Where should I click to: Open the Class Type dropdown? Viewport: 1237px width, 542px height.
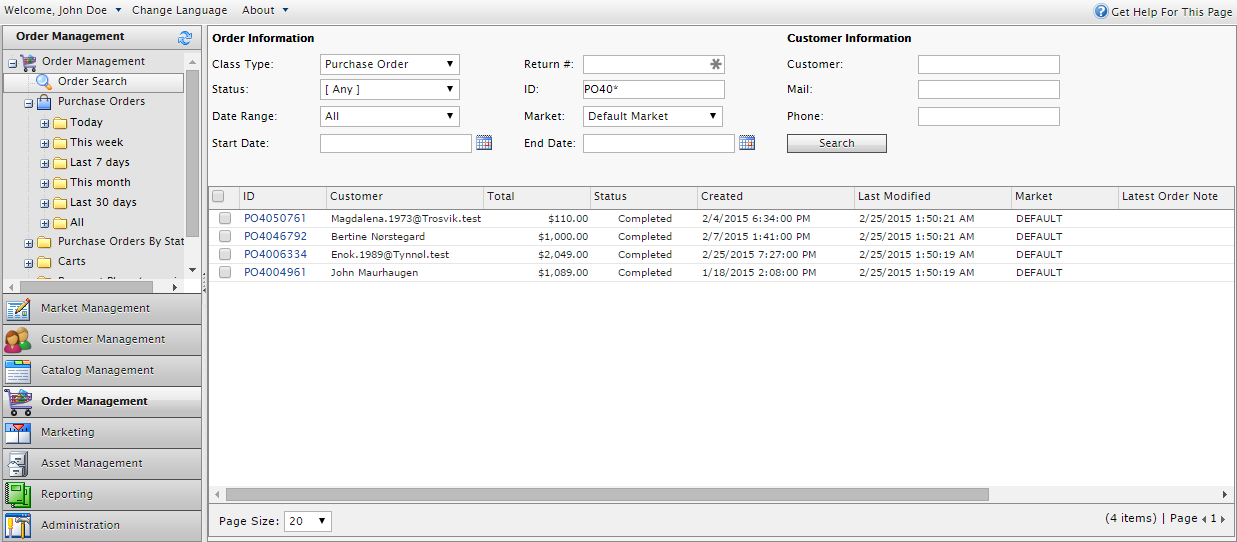[390, 64]
